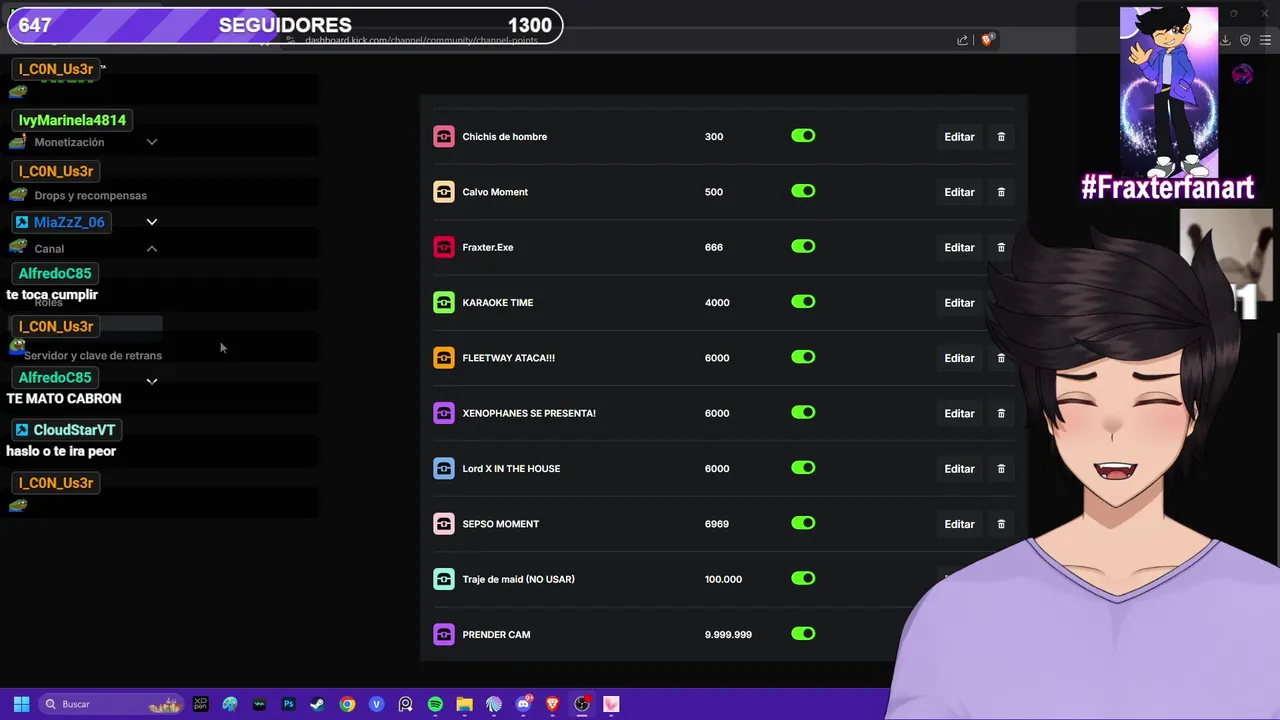Click the Calvo Moment reward icon

click(443, 192)
